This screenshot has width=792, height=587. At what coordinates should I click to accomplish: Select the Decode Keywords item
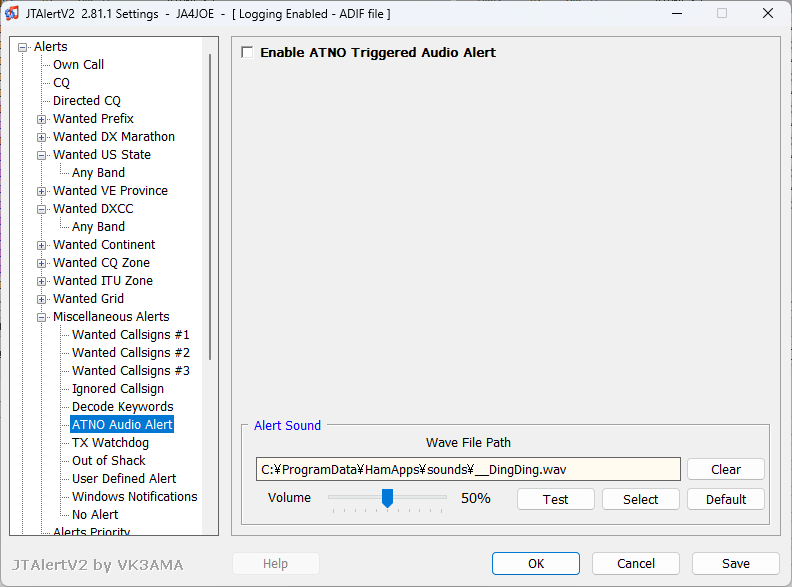tap(122, 407)
